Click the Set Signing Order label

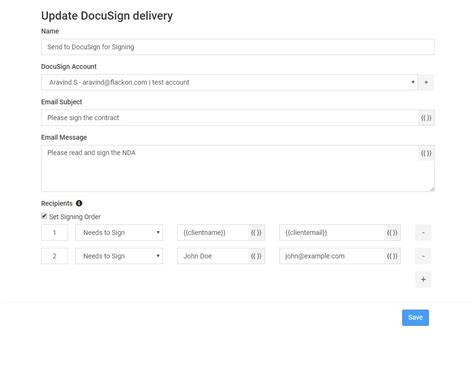point(75,217)
